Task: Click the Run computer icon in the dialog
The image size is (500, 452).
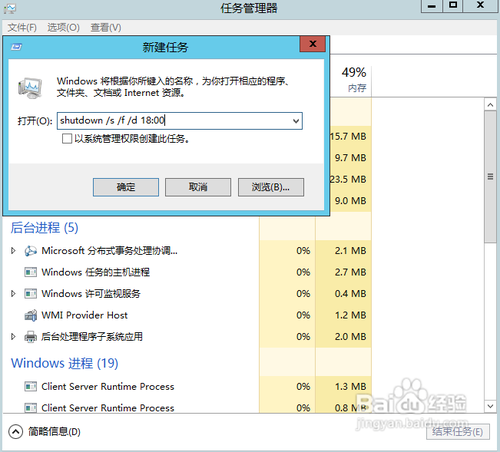Action: [30, 88]
